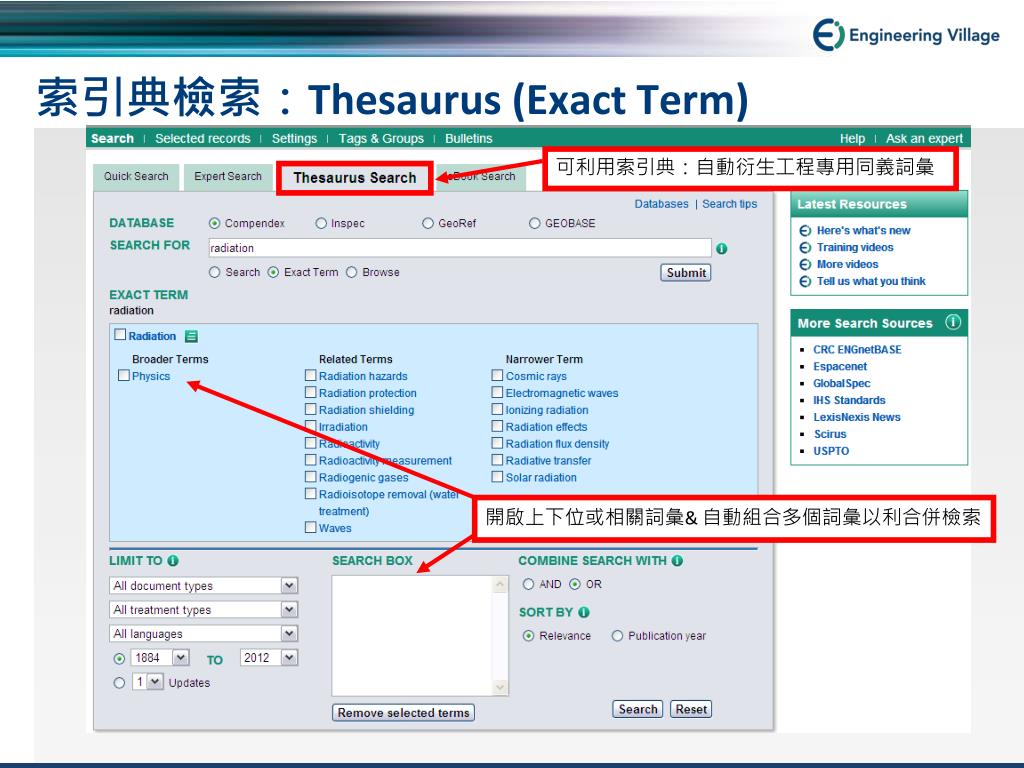Select the GEOBASE database radio button
This screenshot has width=1024, height=768.
(x=535, y=223)
